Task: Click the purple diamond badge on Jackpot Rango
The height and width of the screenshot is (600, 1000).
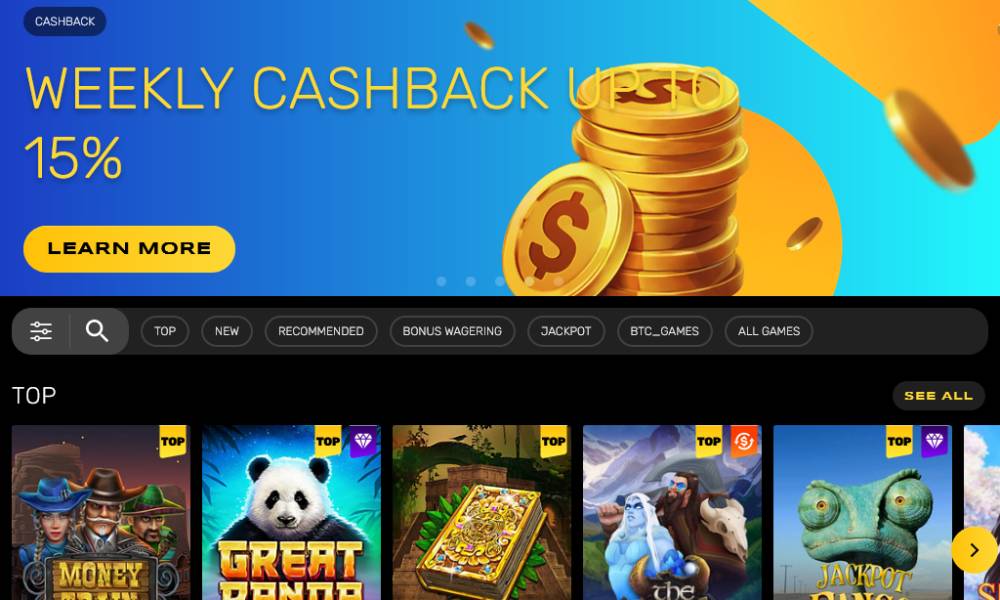Action: coord(934,441)
